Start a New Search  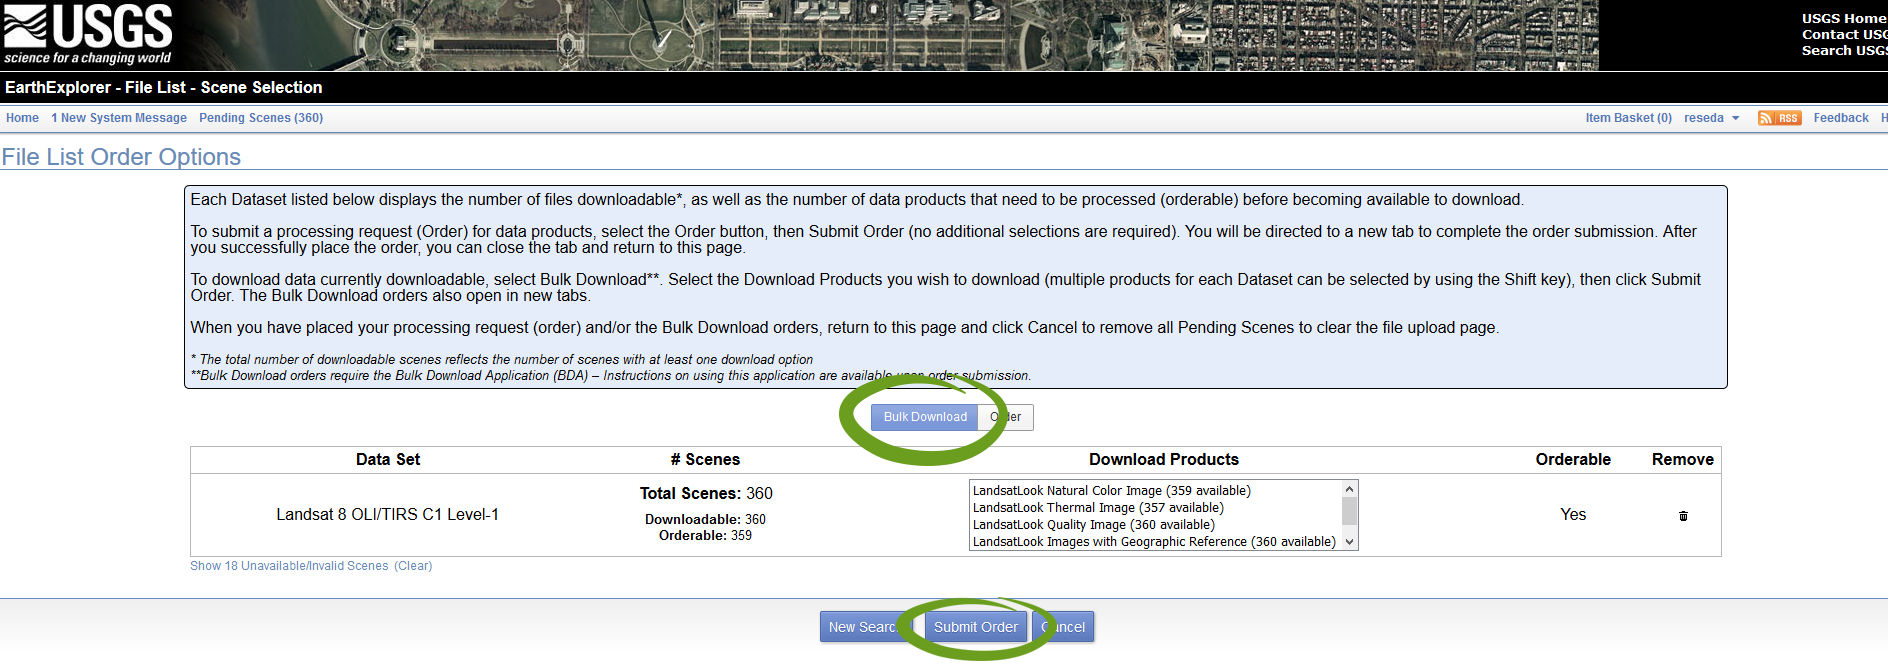(862, 627)
